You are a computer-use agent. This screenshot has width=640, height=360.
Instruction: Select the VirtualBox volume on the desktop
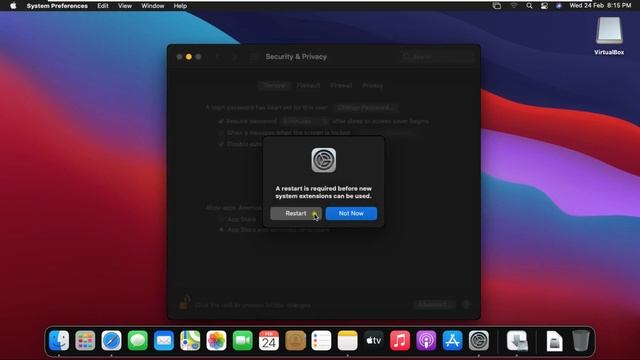click(609, 36)
